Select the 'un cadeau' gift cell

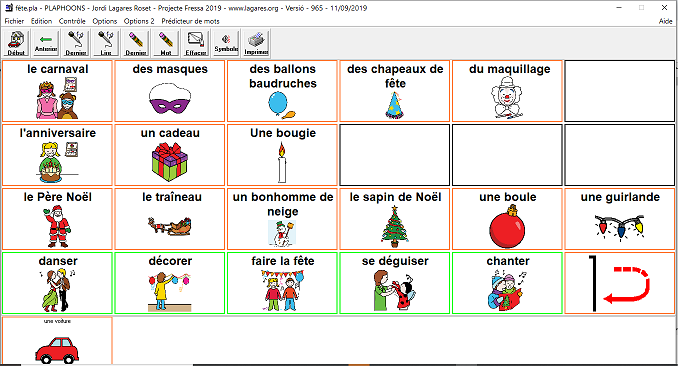click(170, 155)
